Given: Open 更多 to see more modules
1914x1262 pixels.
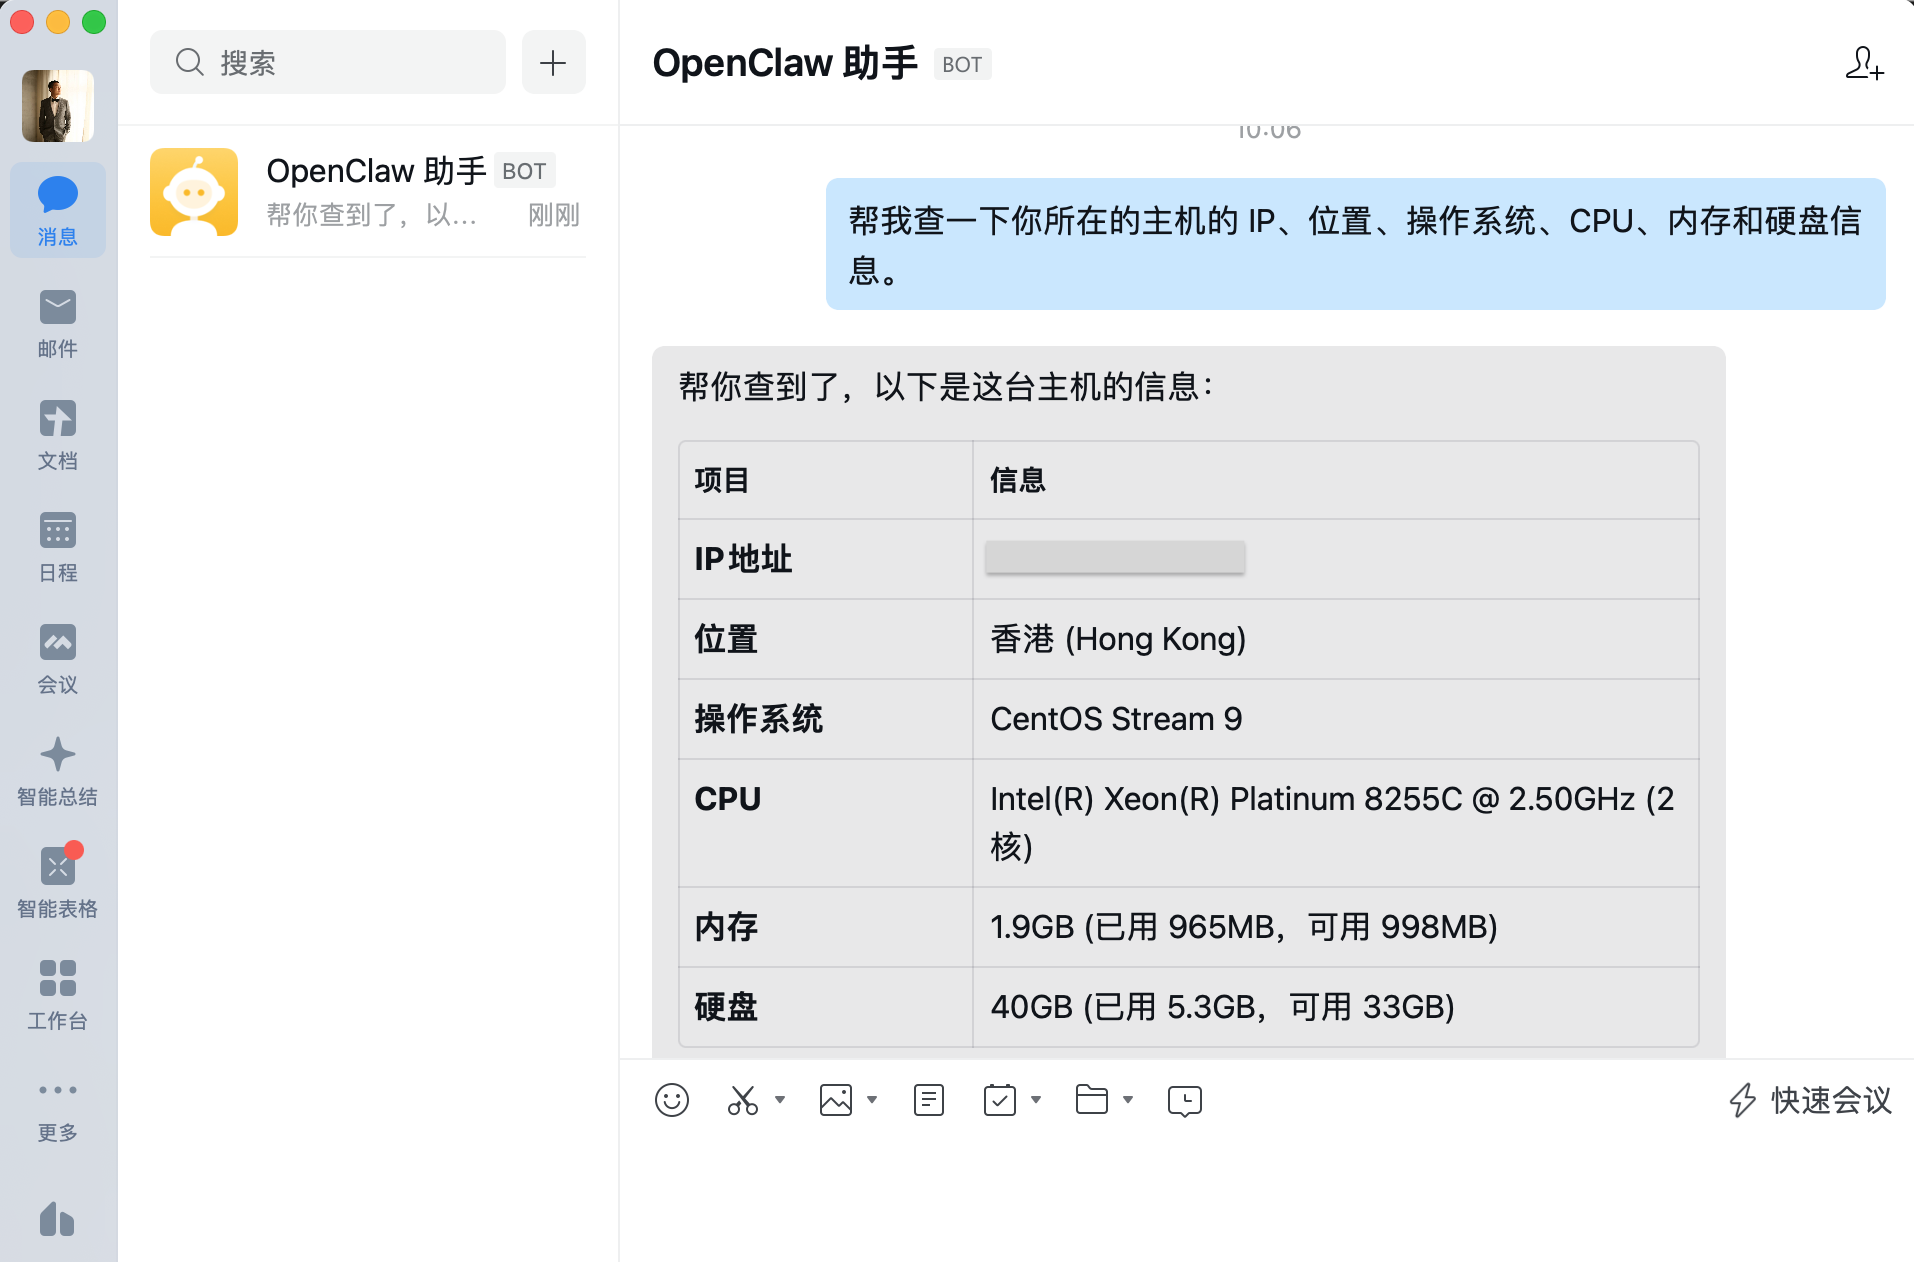Looking at the screenshot, I should (57, 1108).
